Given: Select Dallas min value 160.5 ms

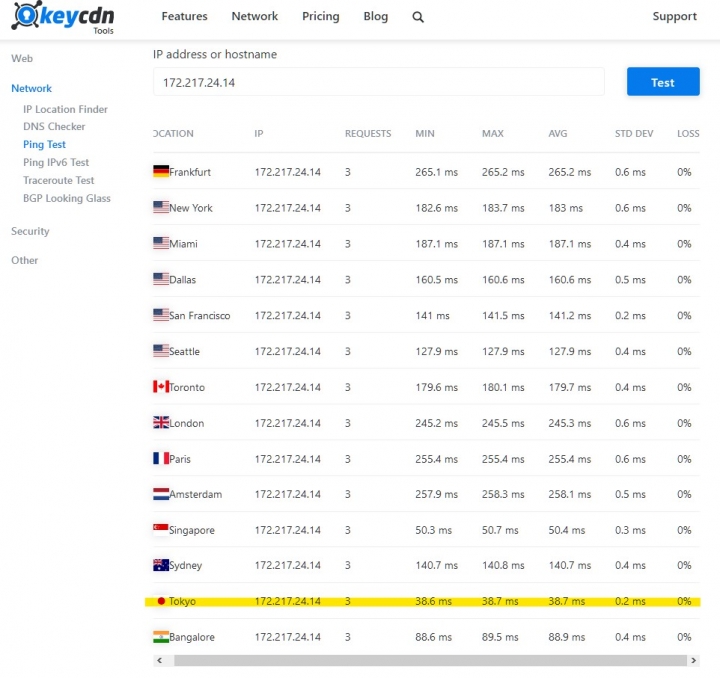Looking at the screenshot, I should point(436,280).
